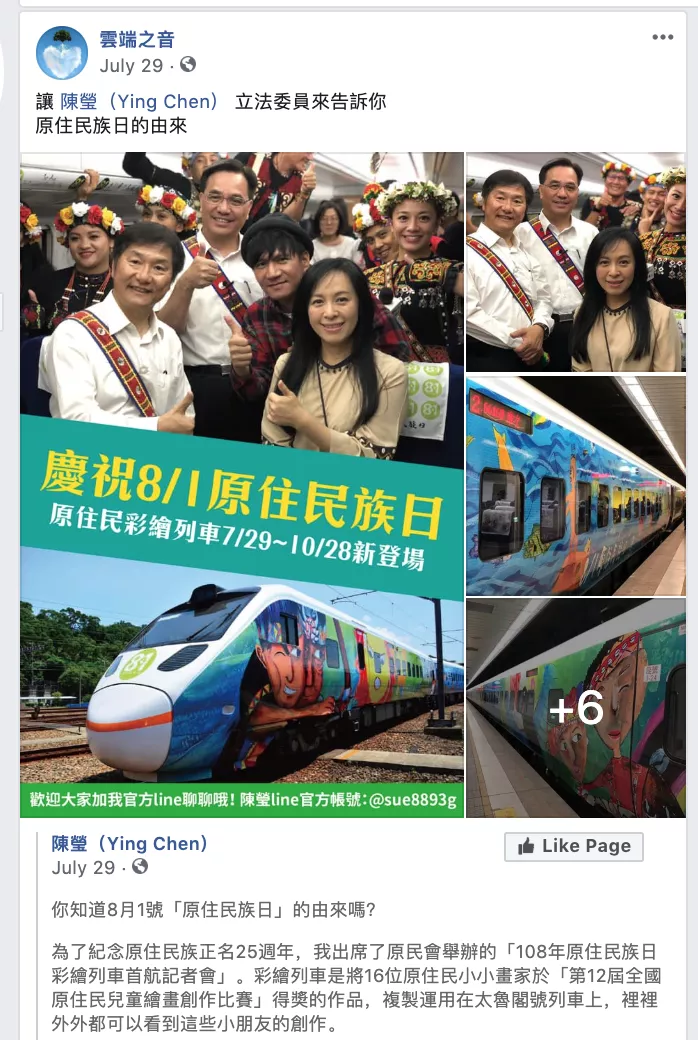This screenshot has height=1040, width=698.
Task: Open the blue painted train platform photo
Action: [575, 486]
